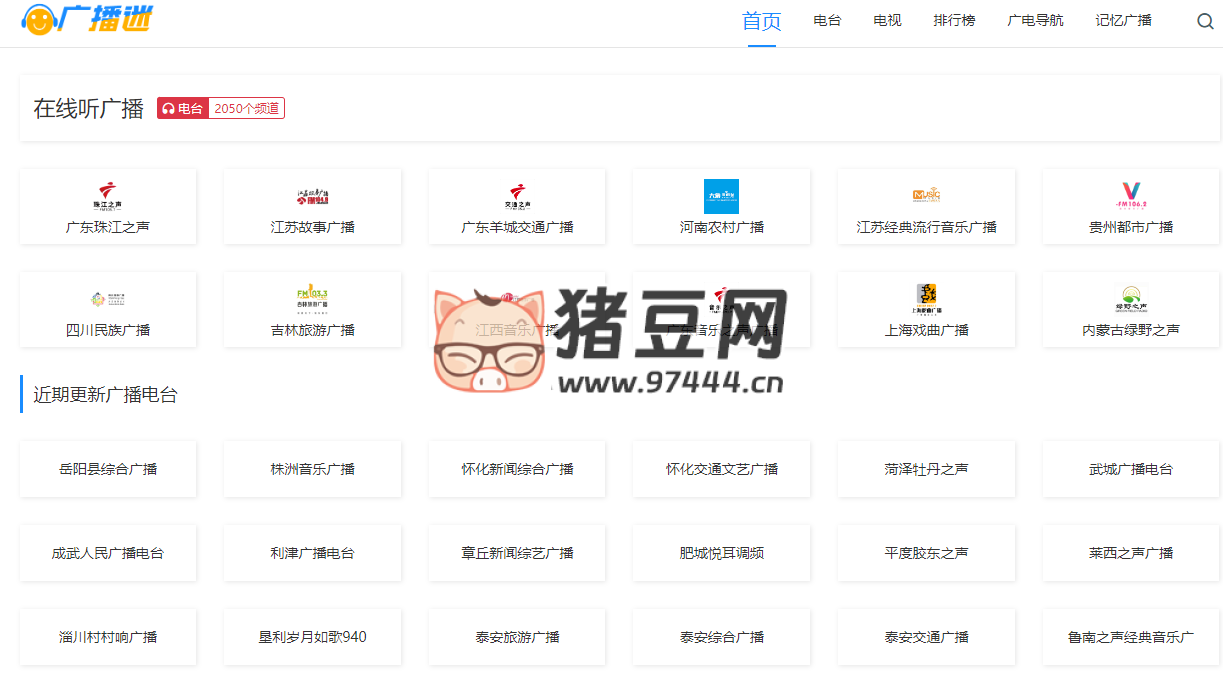Go to the 首页 tab
The image size is (1223, 680).
[761, 21]
